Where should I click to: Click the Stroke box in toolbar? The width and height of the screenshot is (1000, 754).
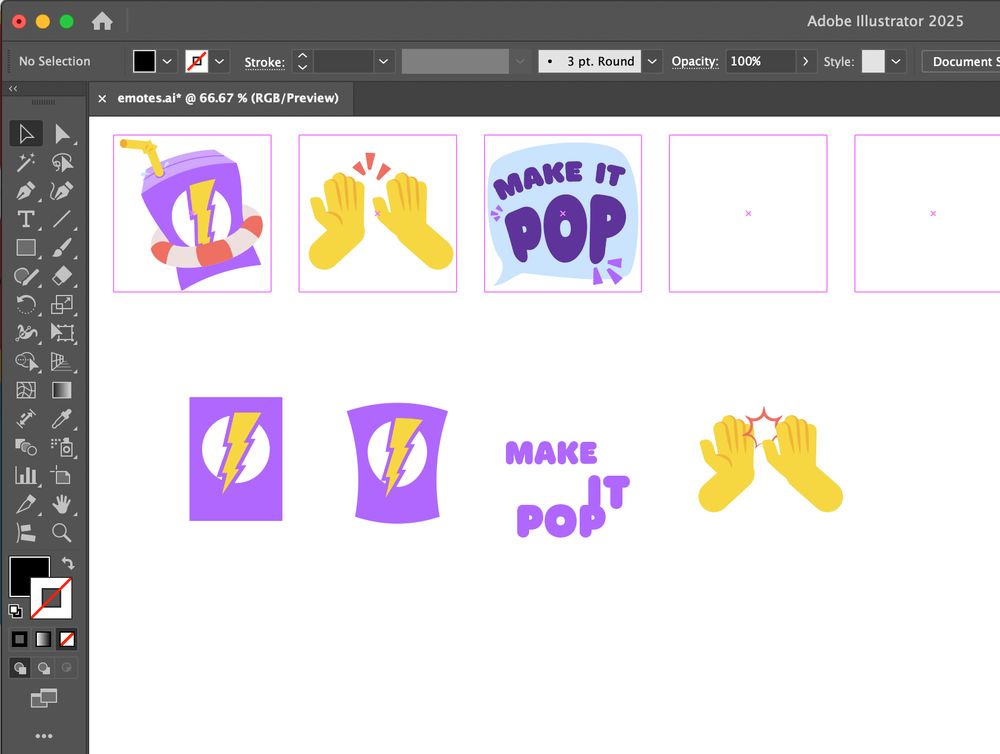coord(52,598)
